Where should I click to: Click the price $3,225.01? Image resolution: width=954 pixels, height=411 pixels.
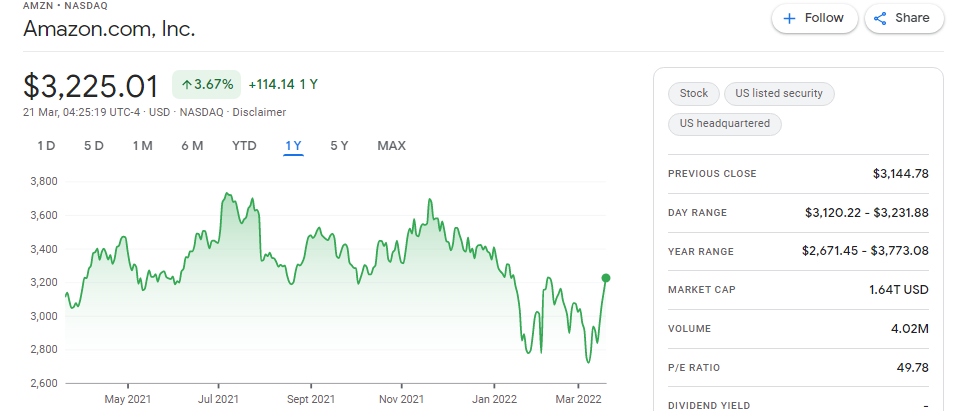[x=91, y=86]
